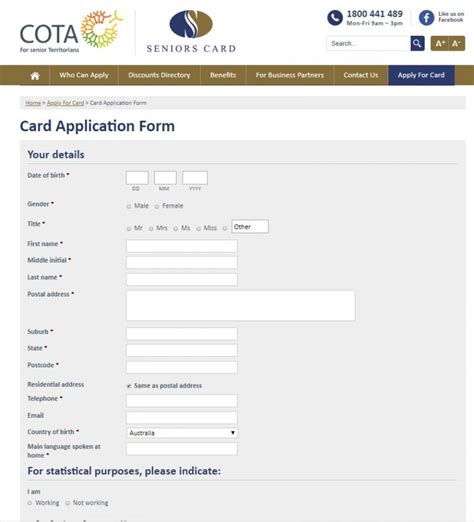This screenshot has height=522, width=474.
Task: Click the COTA logo
Action: point(71,32)
